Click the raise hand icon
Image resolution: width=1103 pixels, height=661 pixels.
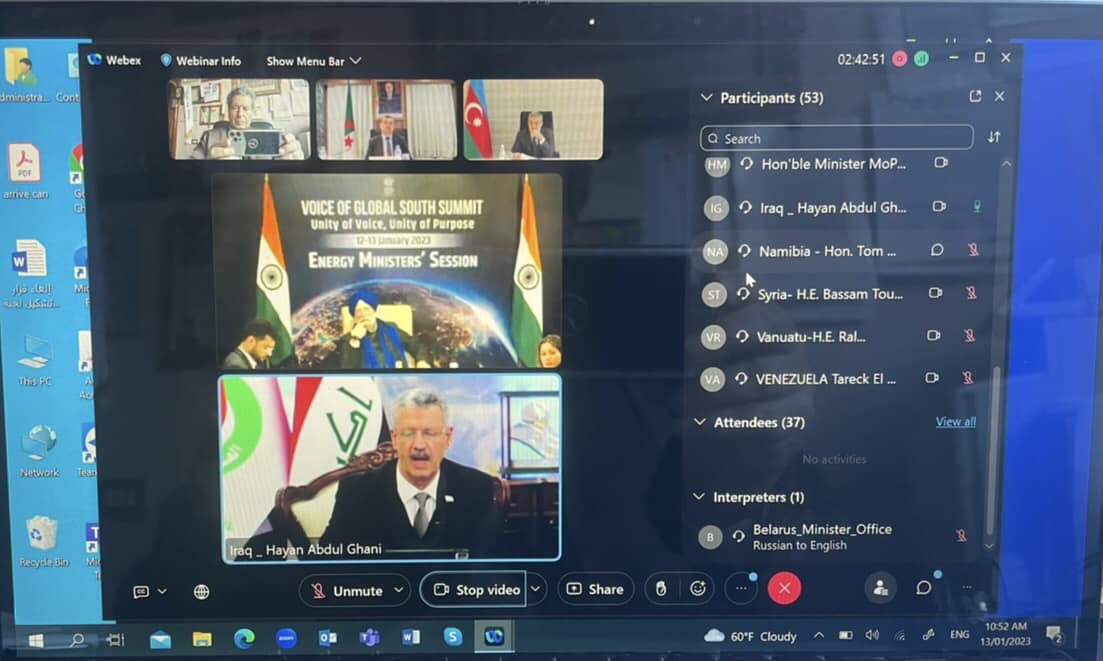click(x=661, y=589)
